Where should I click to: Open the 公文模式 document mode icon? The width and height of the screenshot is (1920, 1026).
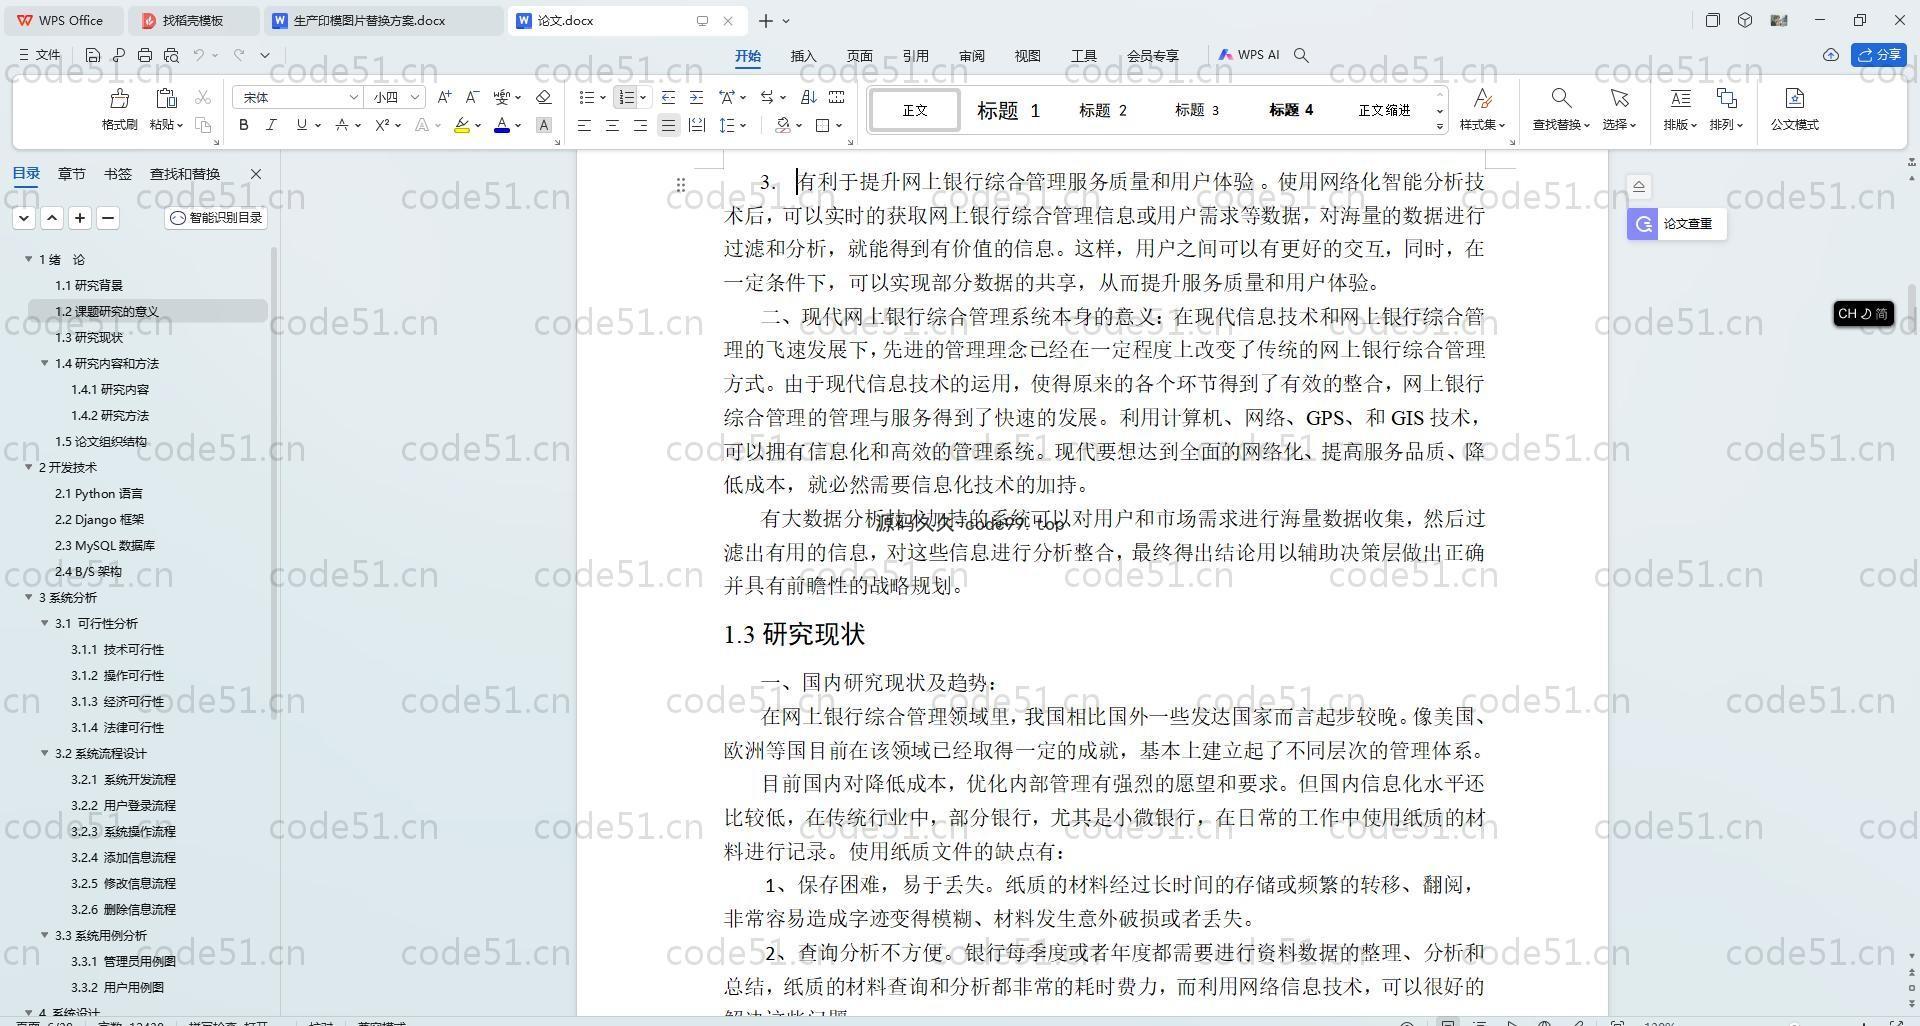click(1794, 99)
